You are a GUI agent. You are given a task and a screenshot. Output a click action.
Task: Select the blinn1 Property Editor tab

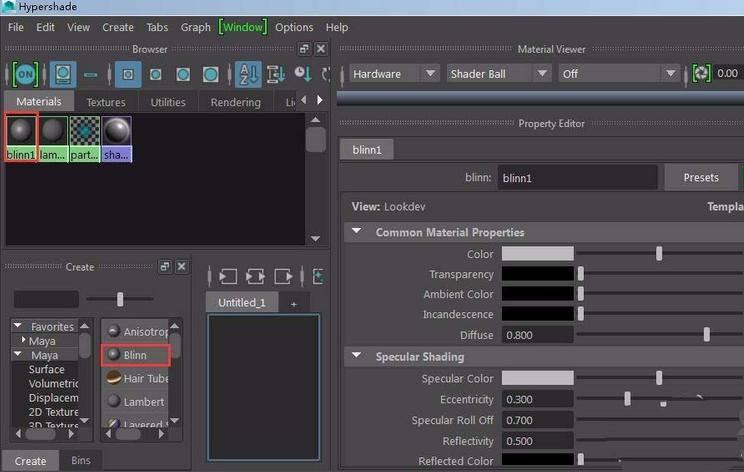pos(367,150)
